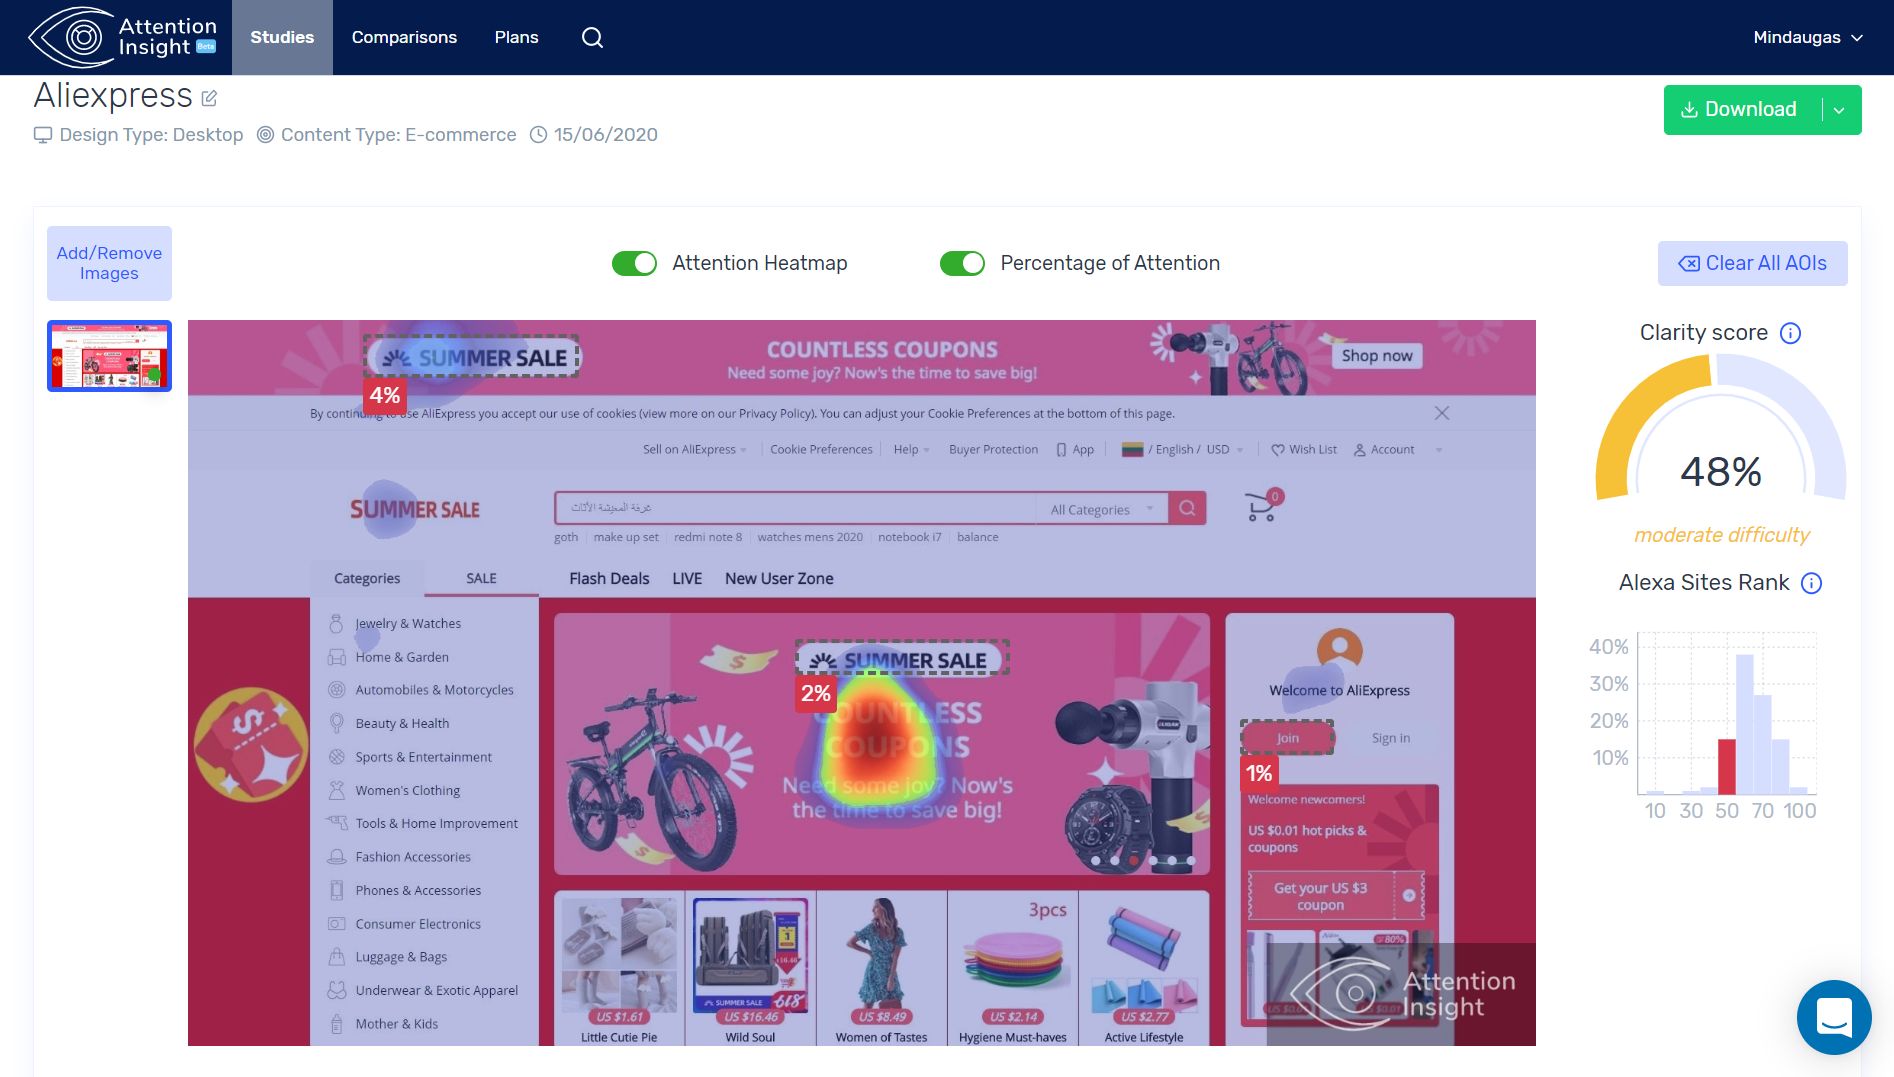Viewport: 1894px width, 1077px height.
Task: Open the chat support bubble
Action: [1834, 1017]
